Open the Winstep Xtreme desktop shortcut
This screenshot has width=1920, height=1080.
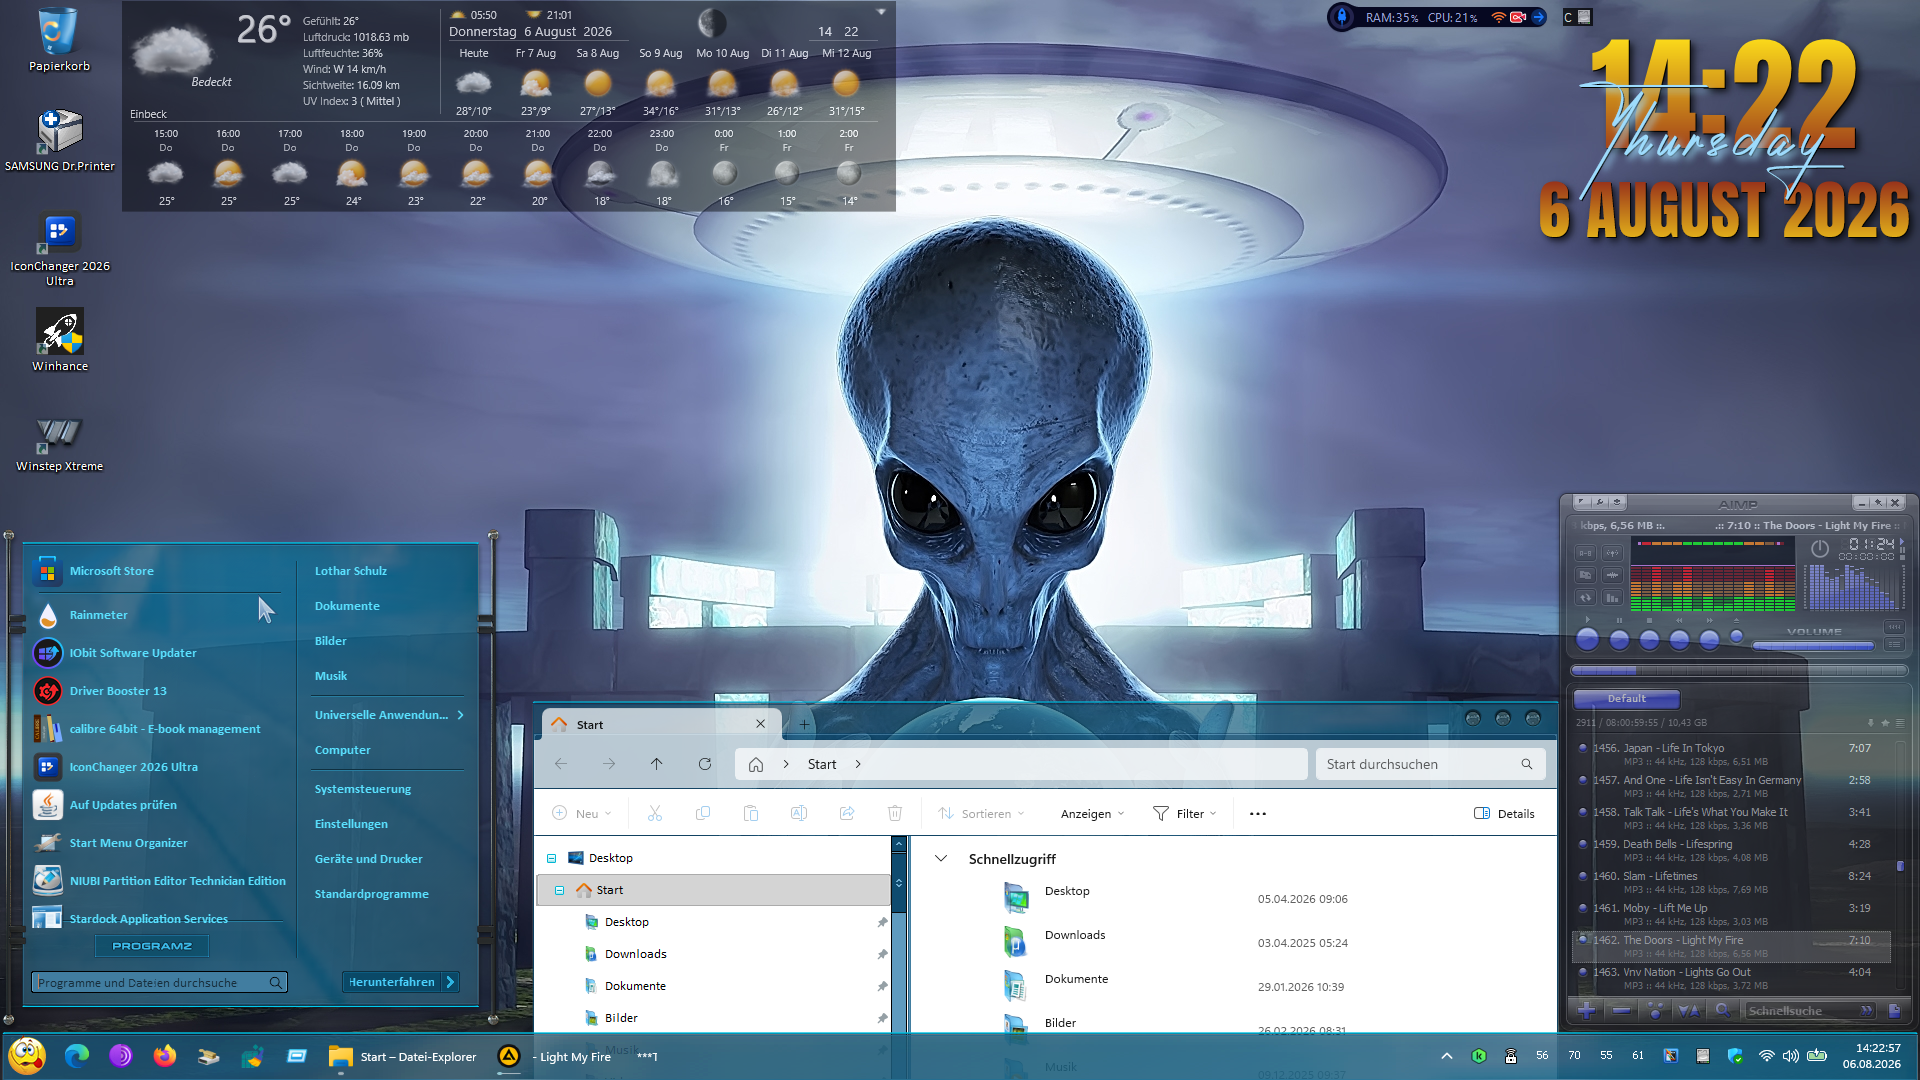point(60,442)
